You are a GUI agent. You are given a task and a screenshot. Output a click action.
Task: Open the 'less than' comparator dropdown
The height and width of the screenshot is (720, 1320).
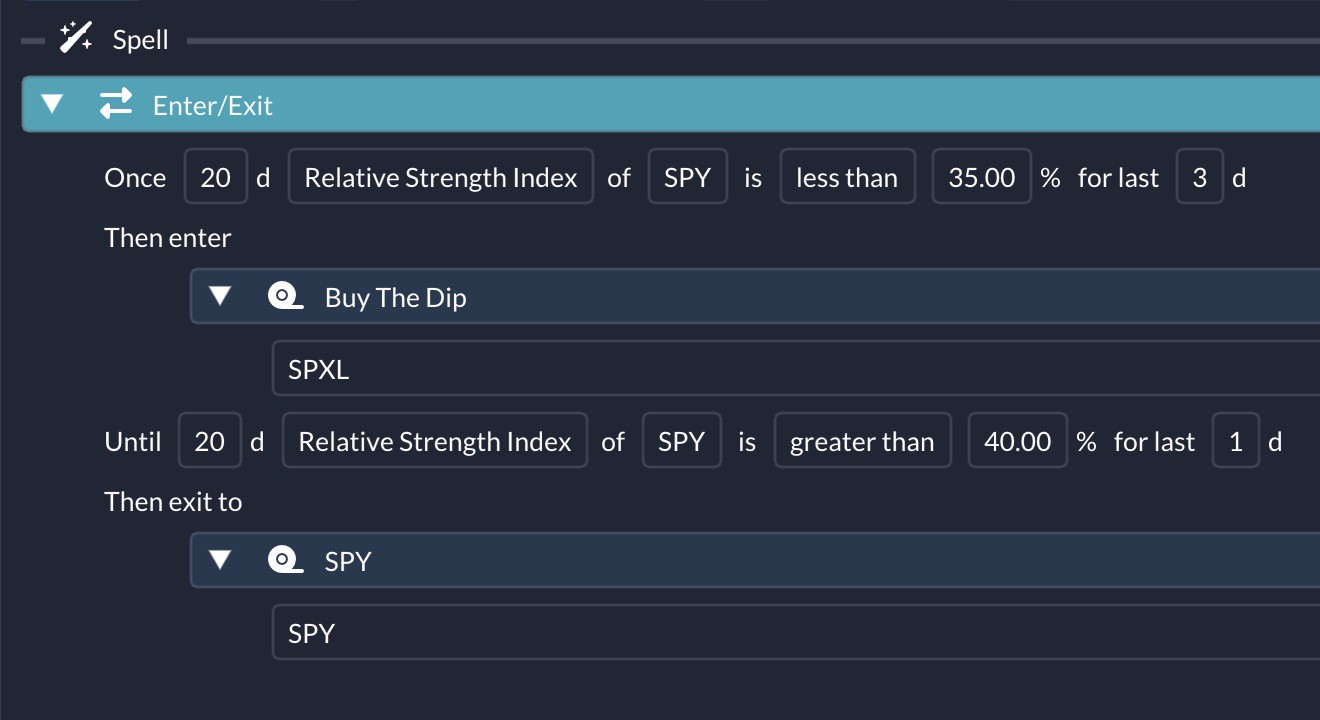click(847, 177)
